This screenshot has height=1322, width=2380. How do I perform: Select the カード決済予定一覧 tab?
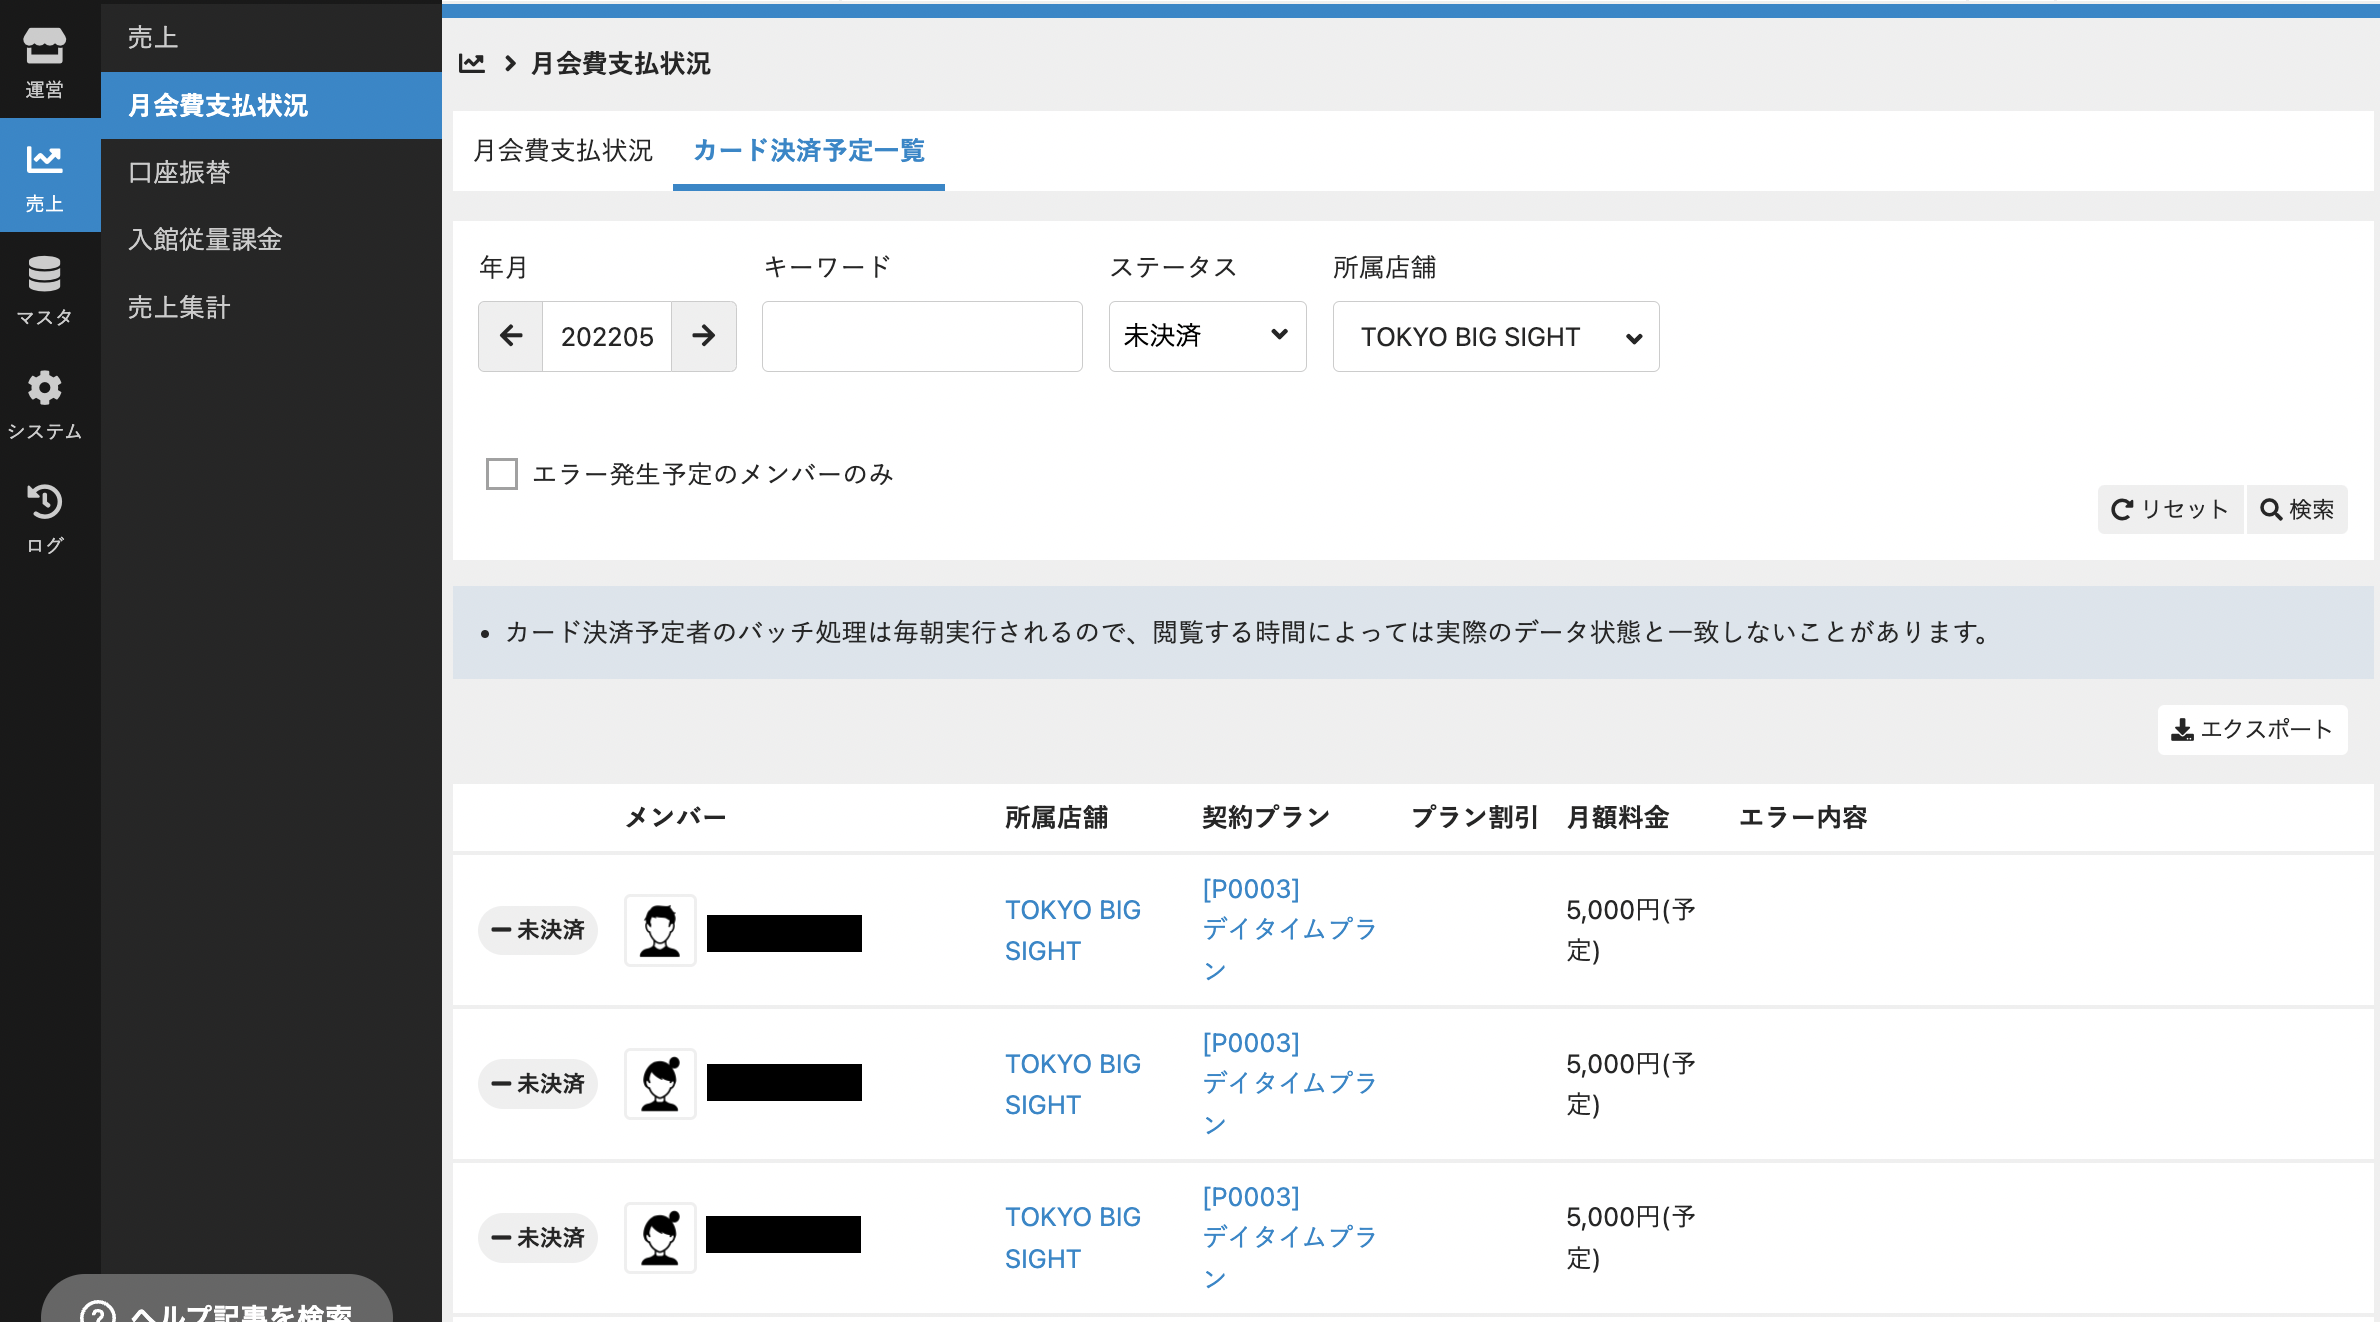pyautogui.click(x=808, y=151)
